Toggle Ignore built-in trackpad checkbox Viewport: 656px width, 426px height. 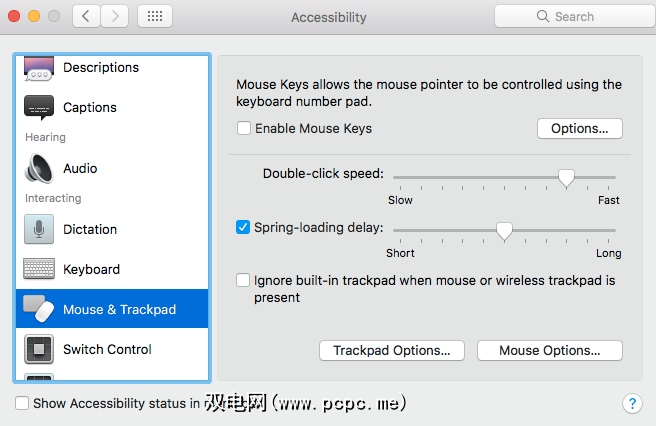[243, 281]
